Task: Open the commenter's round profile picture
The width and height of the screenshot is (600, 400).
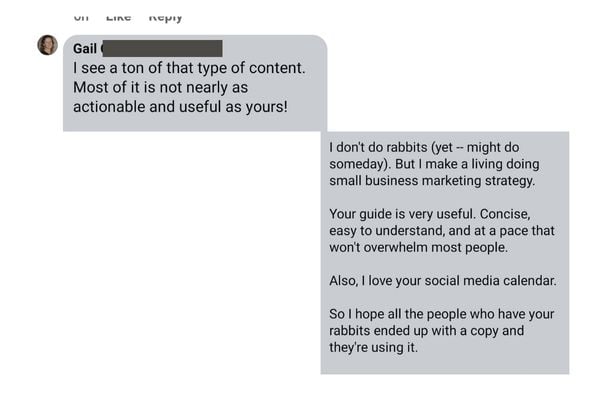Action: coord(47,45)
